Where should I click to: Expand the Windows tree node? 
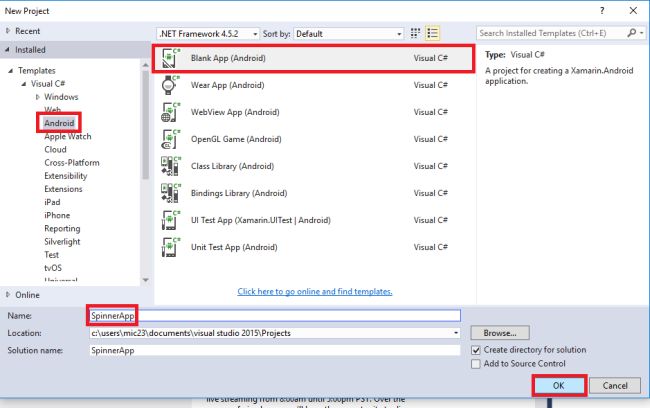pyautogui.click(x=37, y=97)
